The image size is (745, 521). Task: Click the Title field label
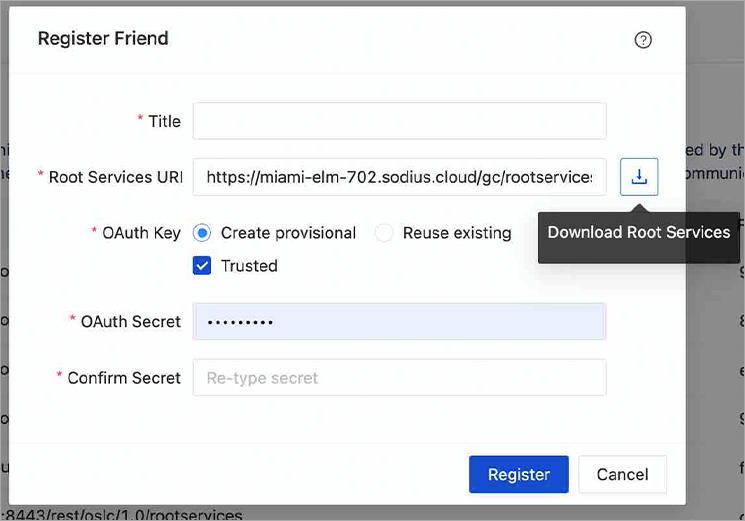[x=164, y=121]
